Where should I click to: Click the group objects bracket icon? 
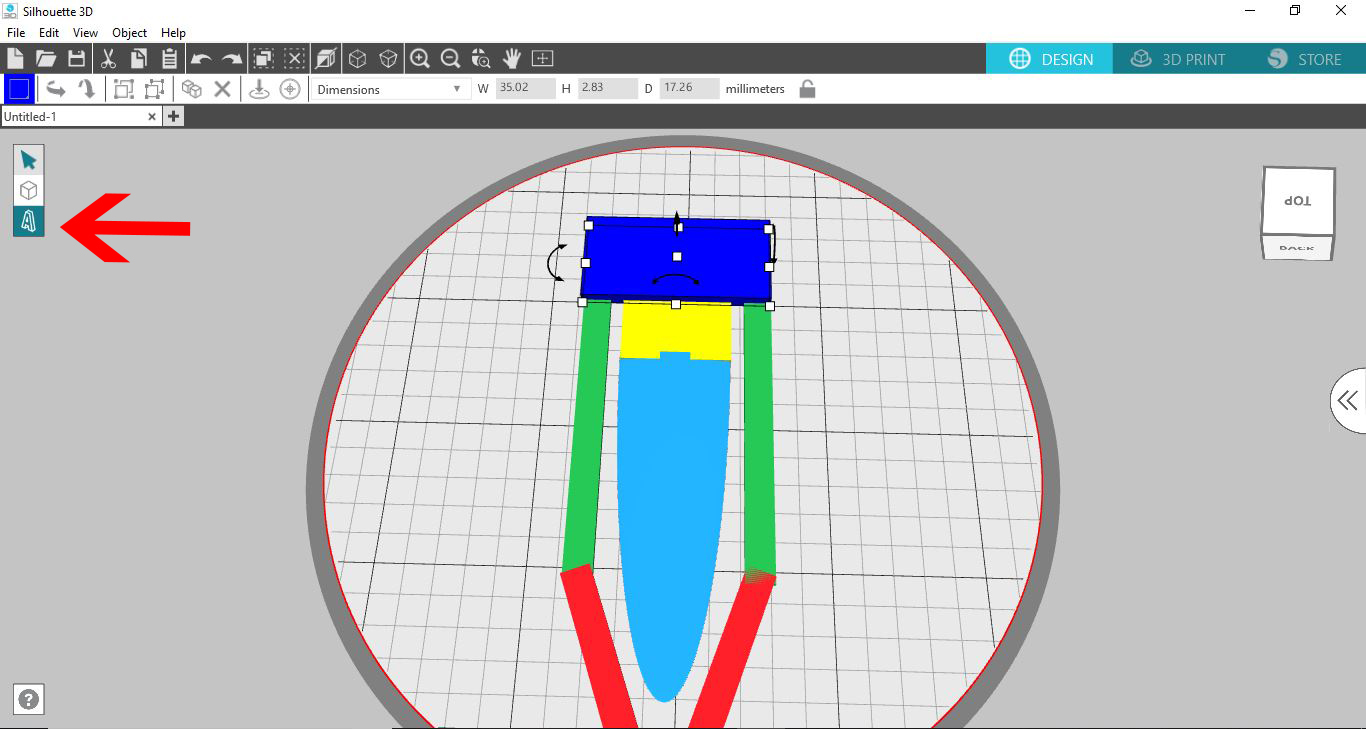click(123, 89)
